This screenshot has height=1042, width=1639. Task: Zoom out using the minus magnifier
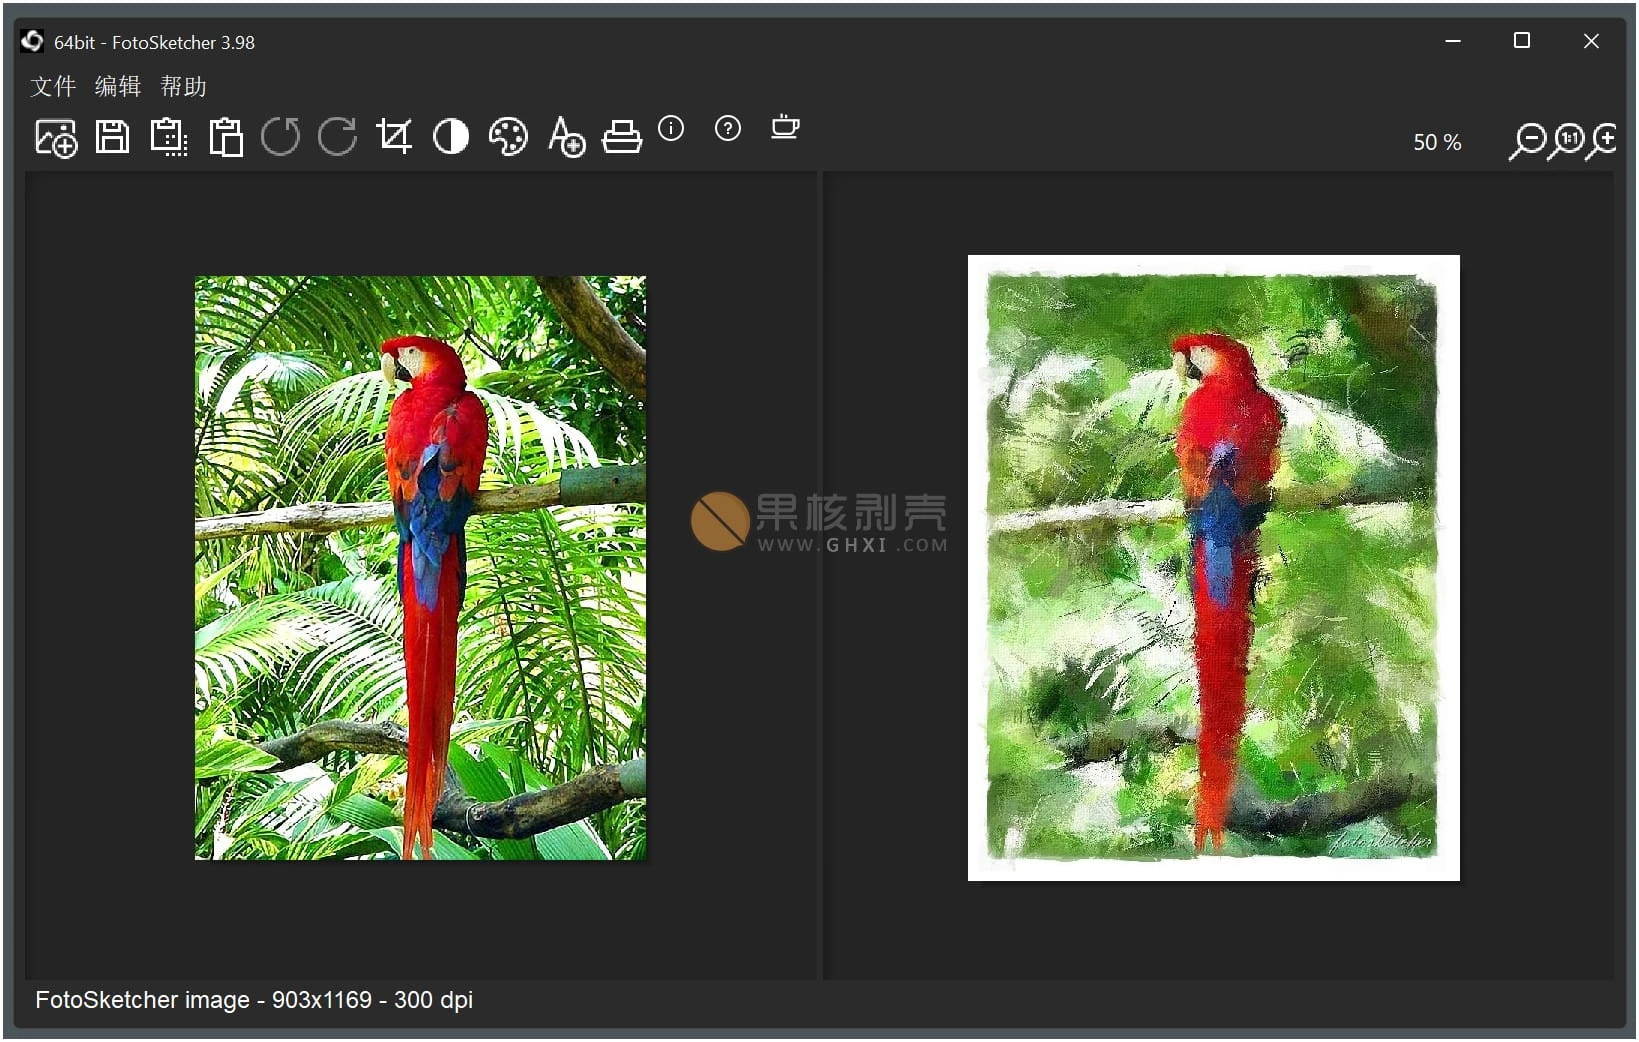point(1527,142)
